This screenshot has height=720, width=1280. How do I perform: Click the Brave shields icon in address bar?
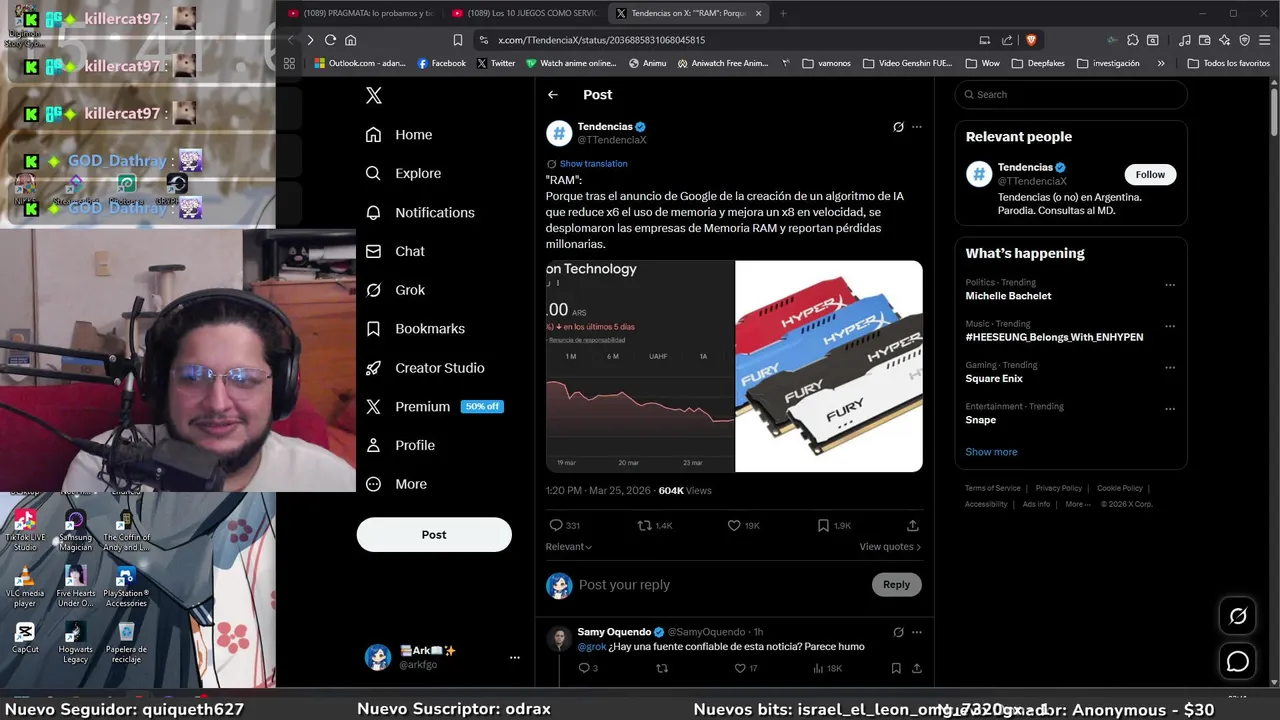pyautogui.click(x=1031, y=40)
